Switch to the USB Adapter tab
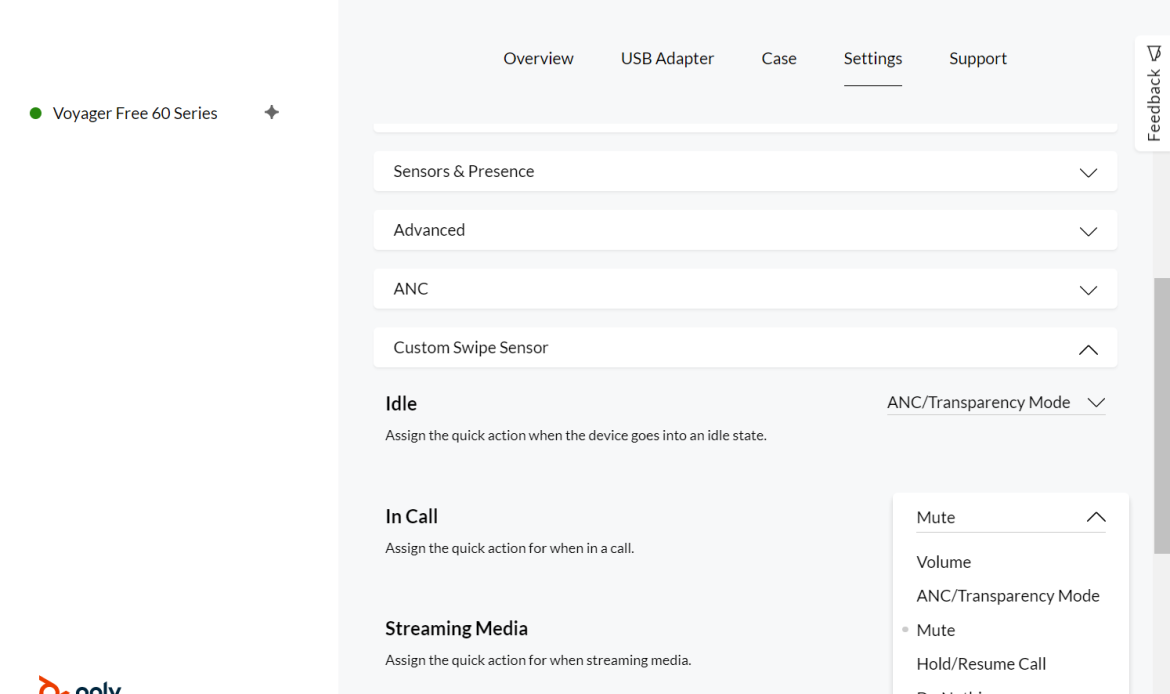 [x=667, y=58]
